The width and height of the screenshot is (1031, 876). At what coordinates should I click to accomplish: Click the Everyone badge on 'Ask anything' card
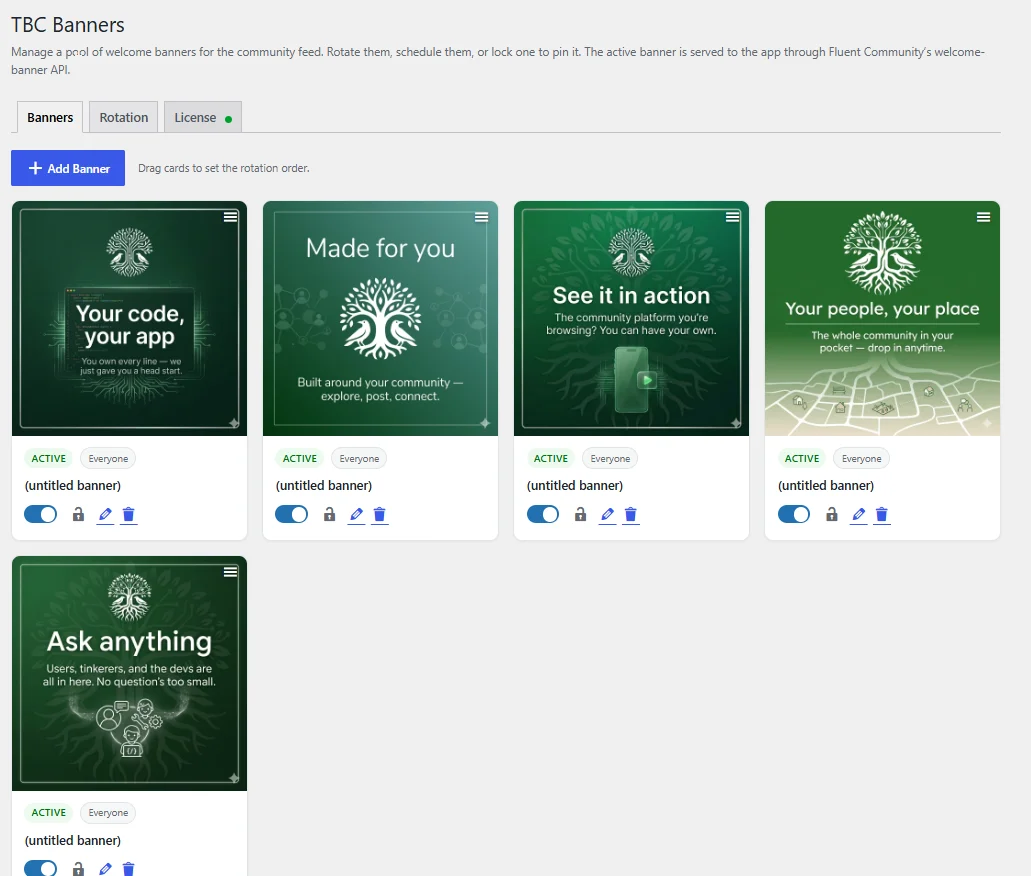tap(108, 813)
